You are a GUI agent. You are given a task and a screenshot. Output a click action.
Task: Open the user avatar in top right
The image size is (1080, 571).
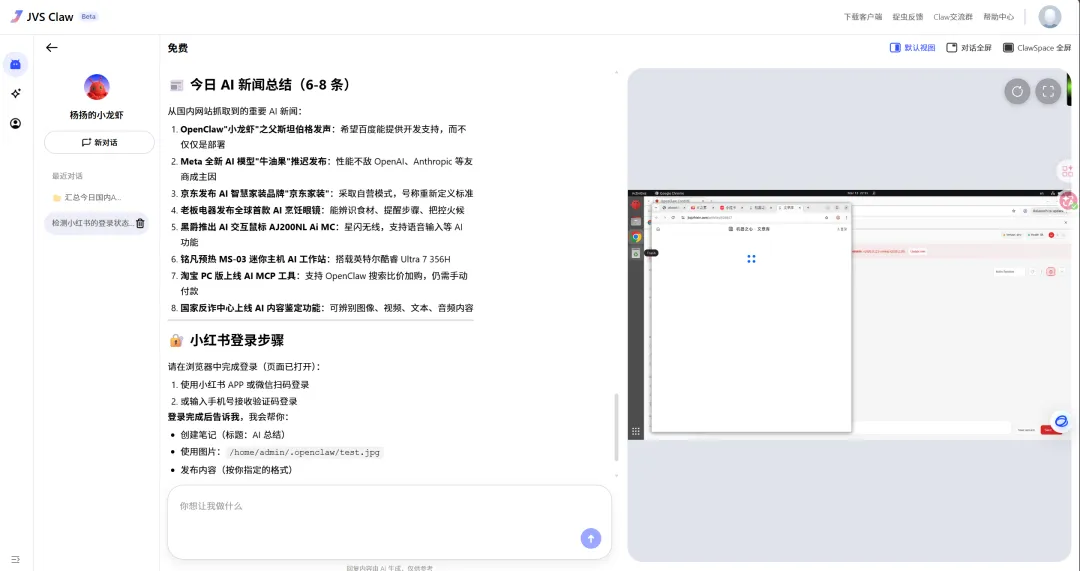click(1050, 17)
